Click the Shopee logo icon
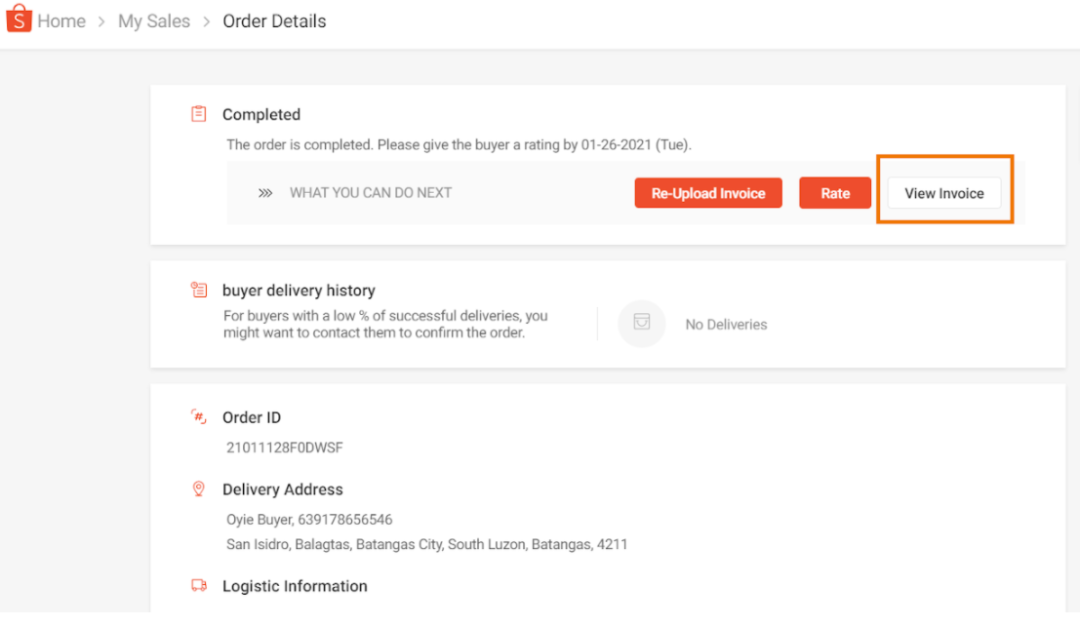Screen dimensions: 1080x625 (19, 20)
